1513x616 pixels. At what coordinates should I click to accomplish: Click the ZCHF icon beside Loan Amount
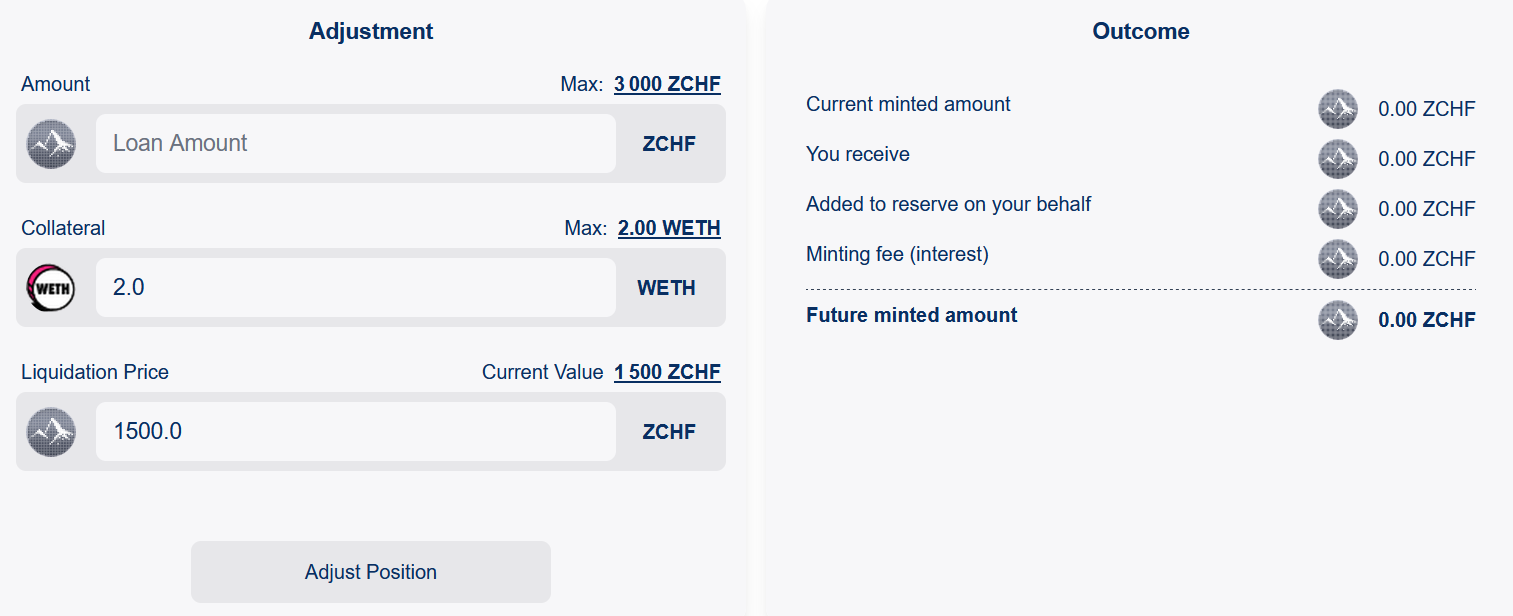click(x=51, y=144)
